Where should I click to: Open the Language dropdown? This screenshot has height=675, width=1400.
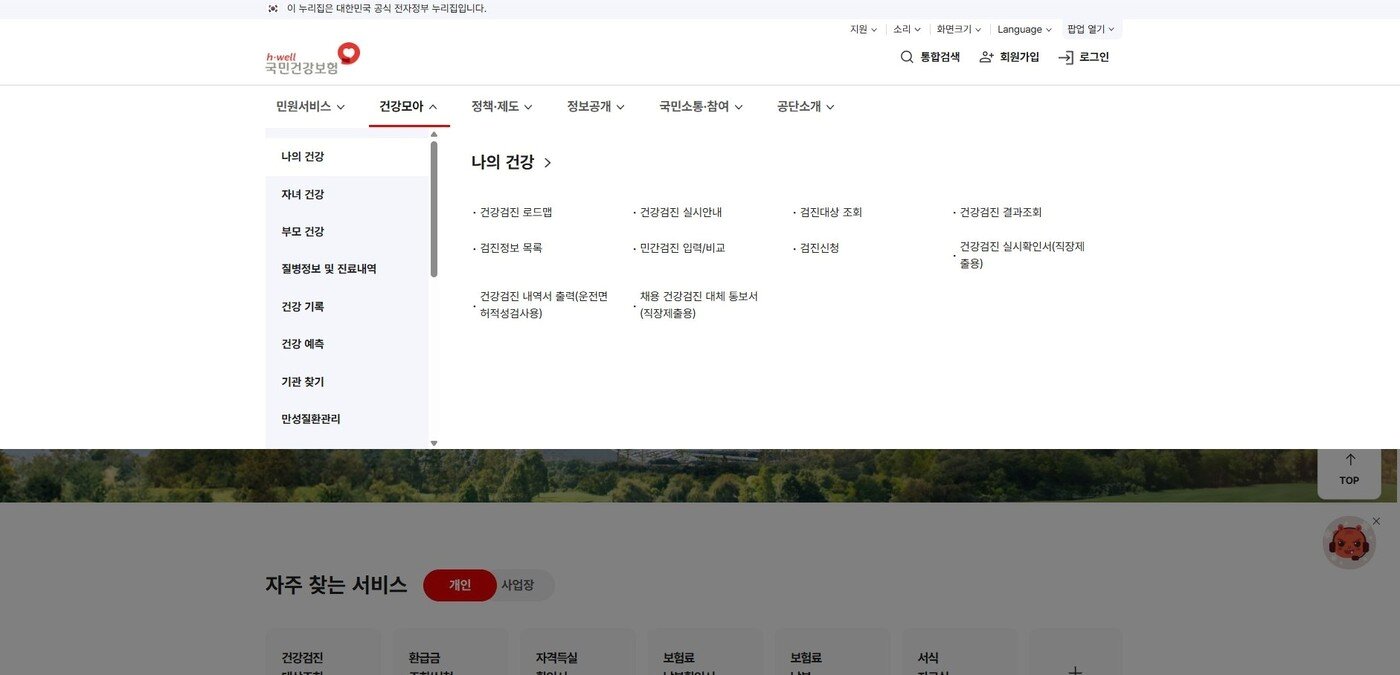point(1024,29)
